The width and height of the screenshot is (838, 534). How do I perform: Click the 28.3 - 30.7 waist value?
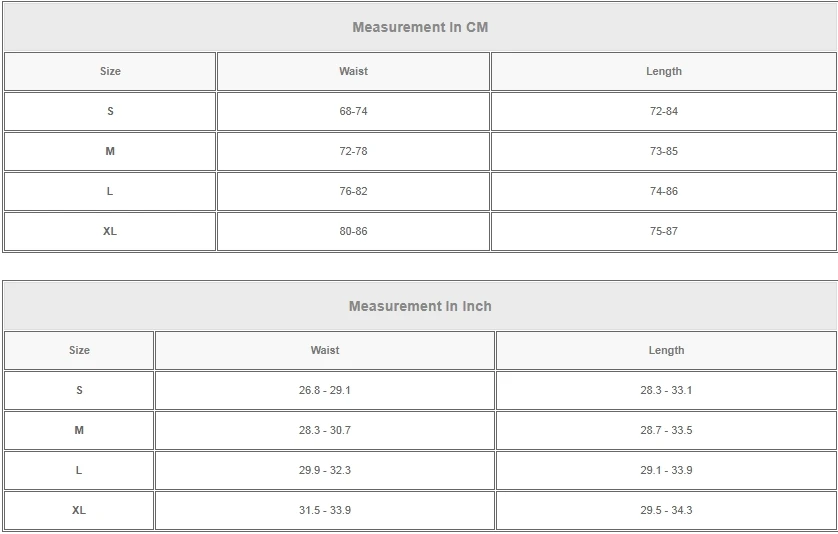[325, 430]
